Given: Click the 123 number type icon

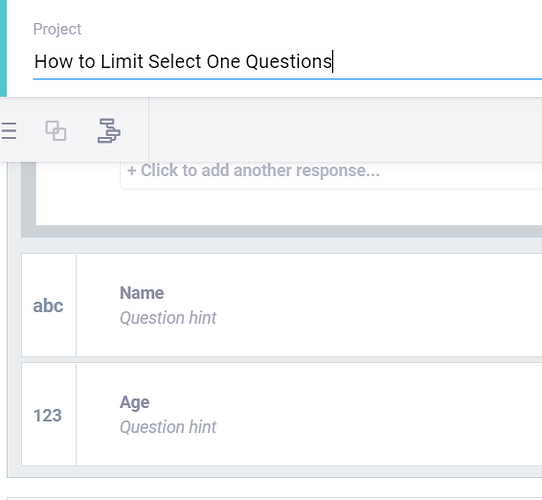Looking at the screenshot, I should coord(48,415).
